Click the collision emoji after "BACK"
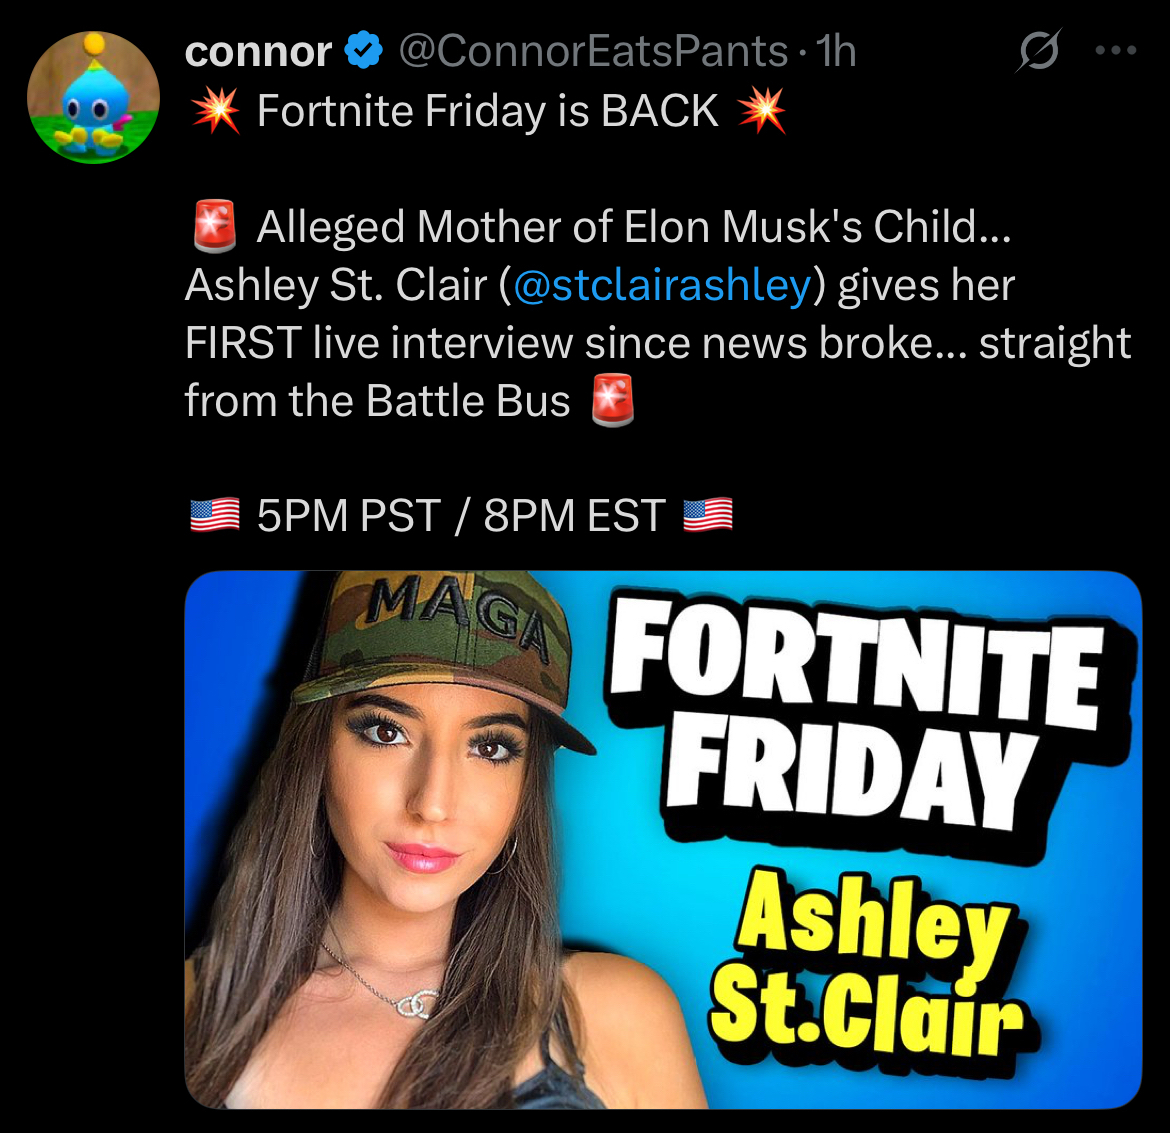Image resolution: width=1170 pixels, height=1133 pixels. click(762, 111)
